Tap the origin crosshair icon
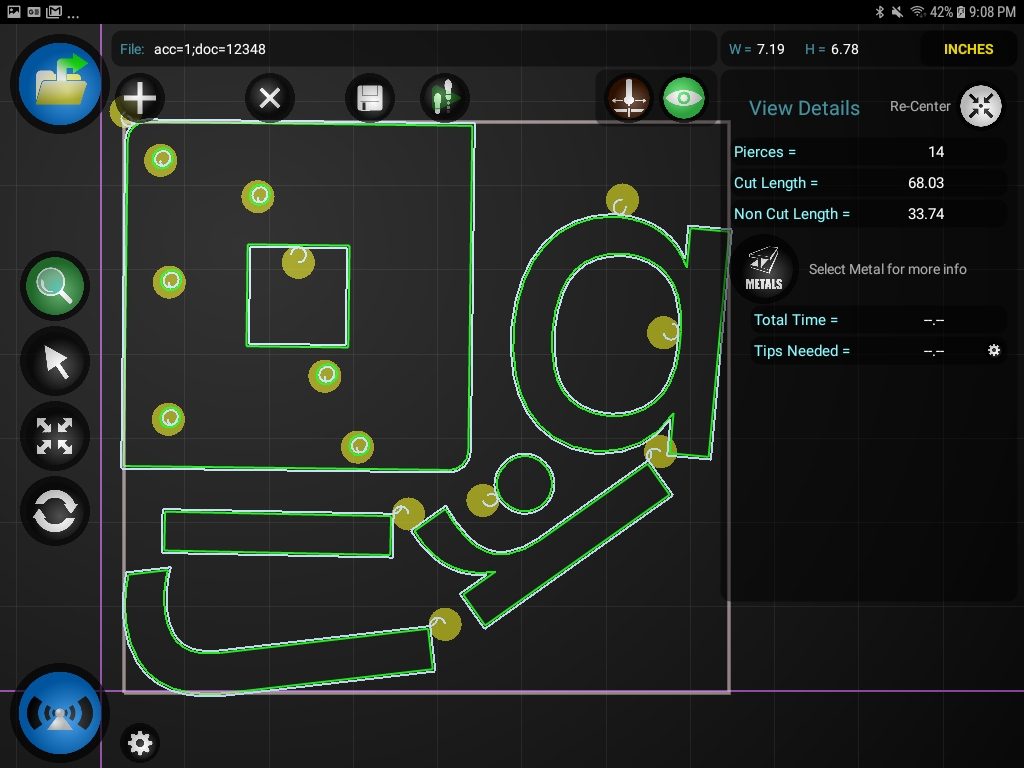The image size is (1024, 768). point(629,98)
